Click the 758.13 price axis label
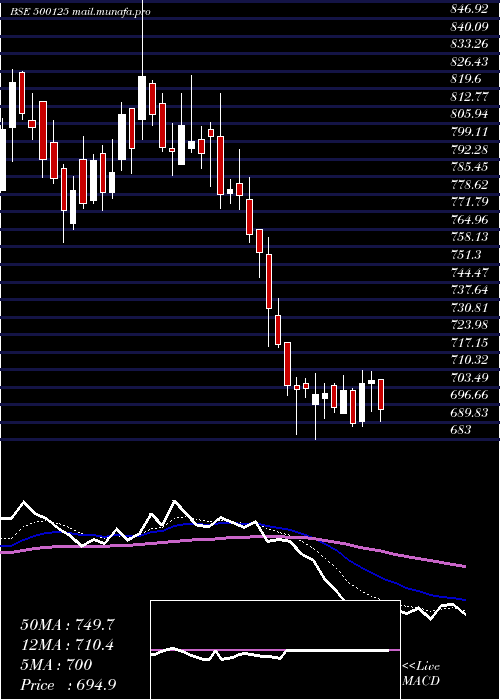Image resolution: width=500 pixels, height=700 pixels. tap(469, 237)
